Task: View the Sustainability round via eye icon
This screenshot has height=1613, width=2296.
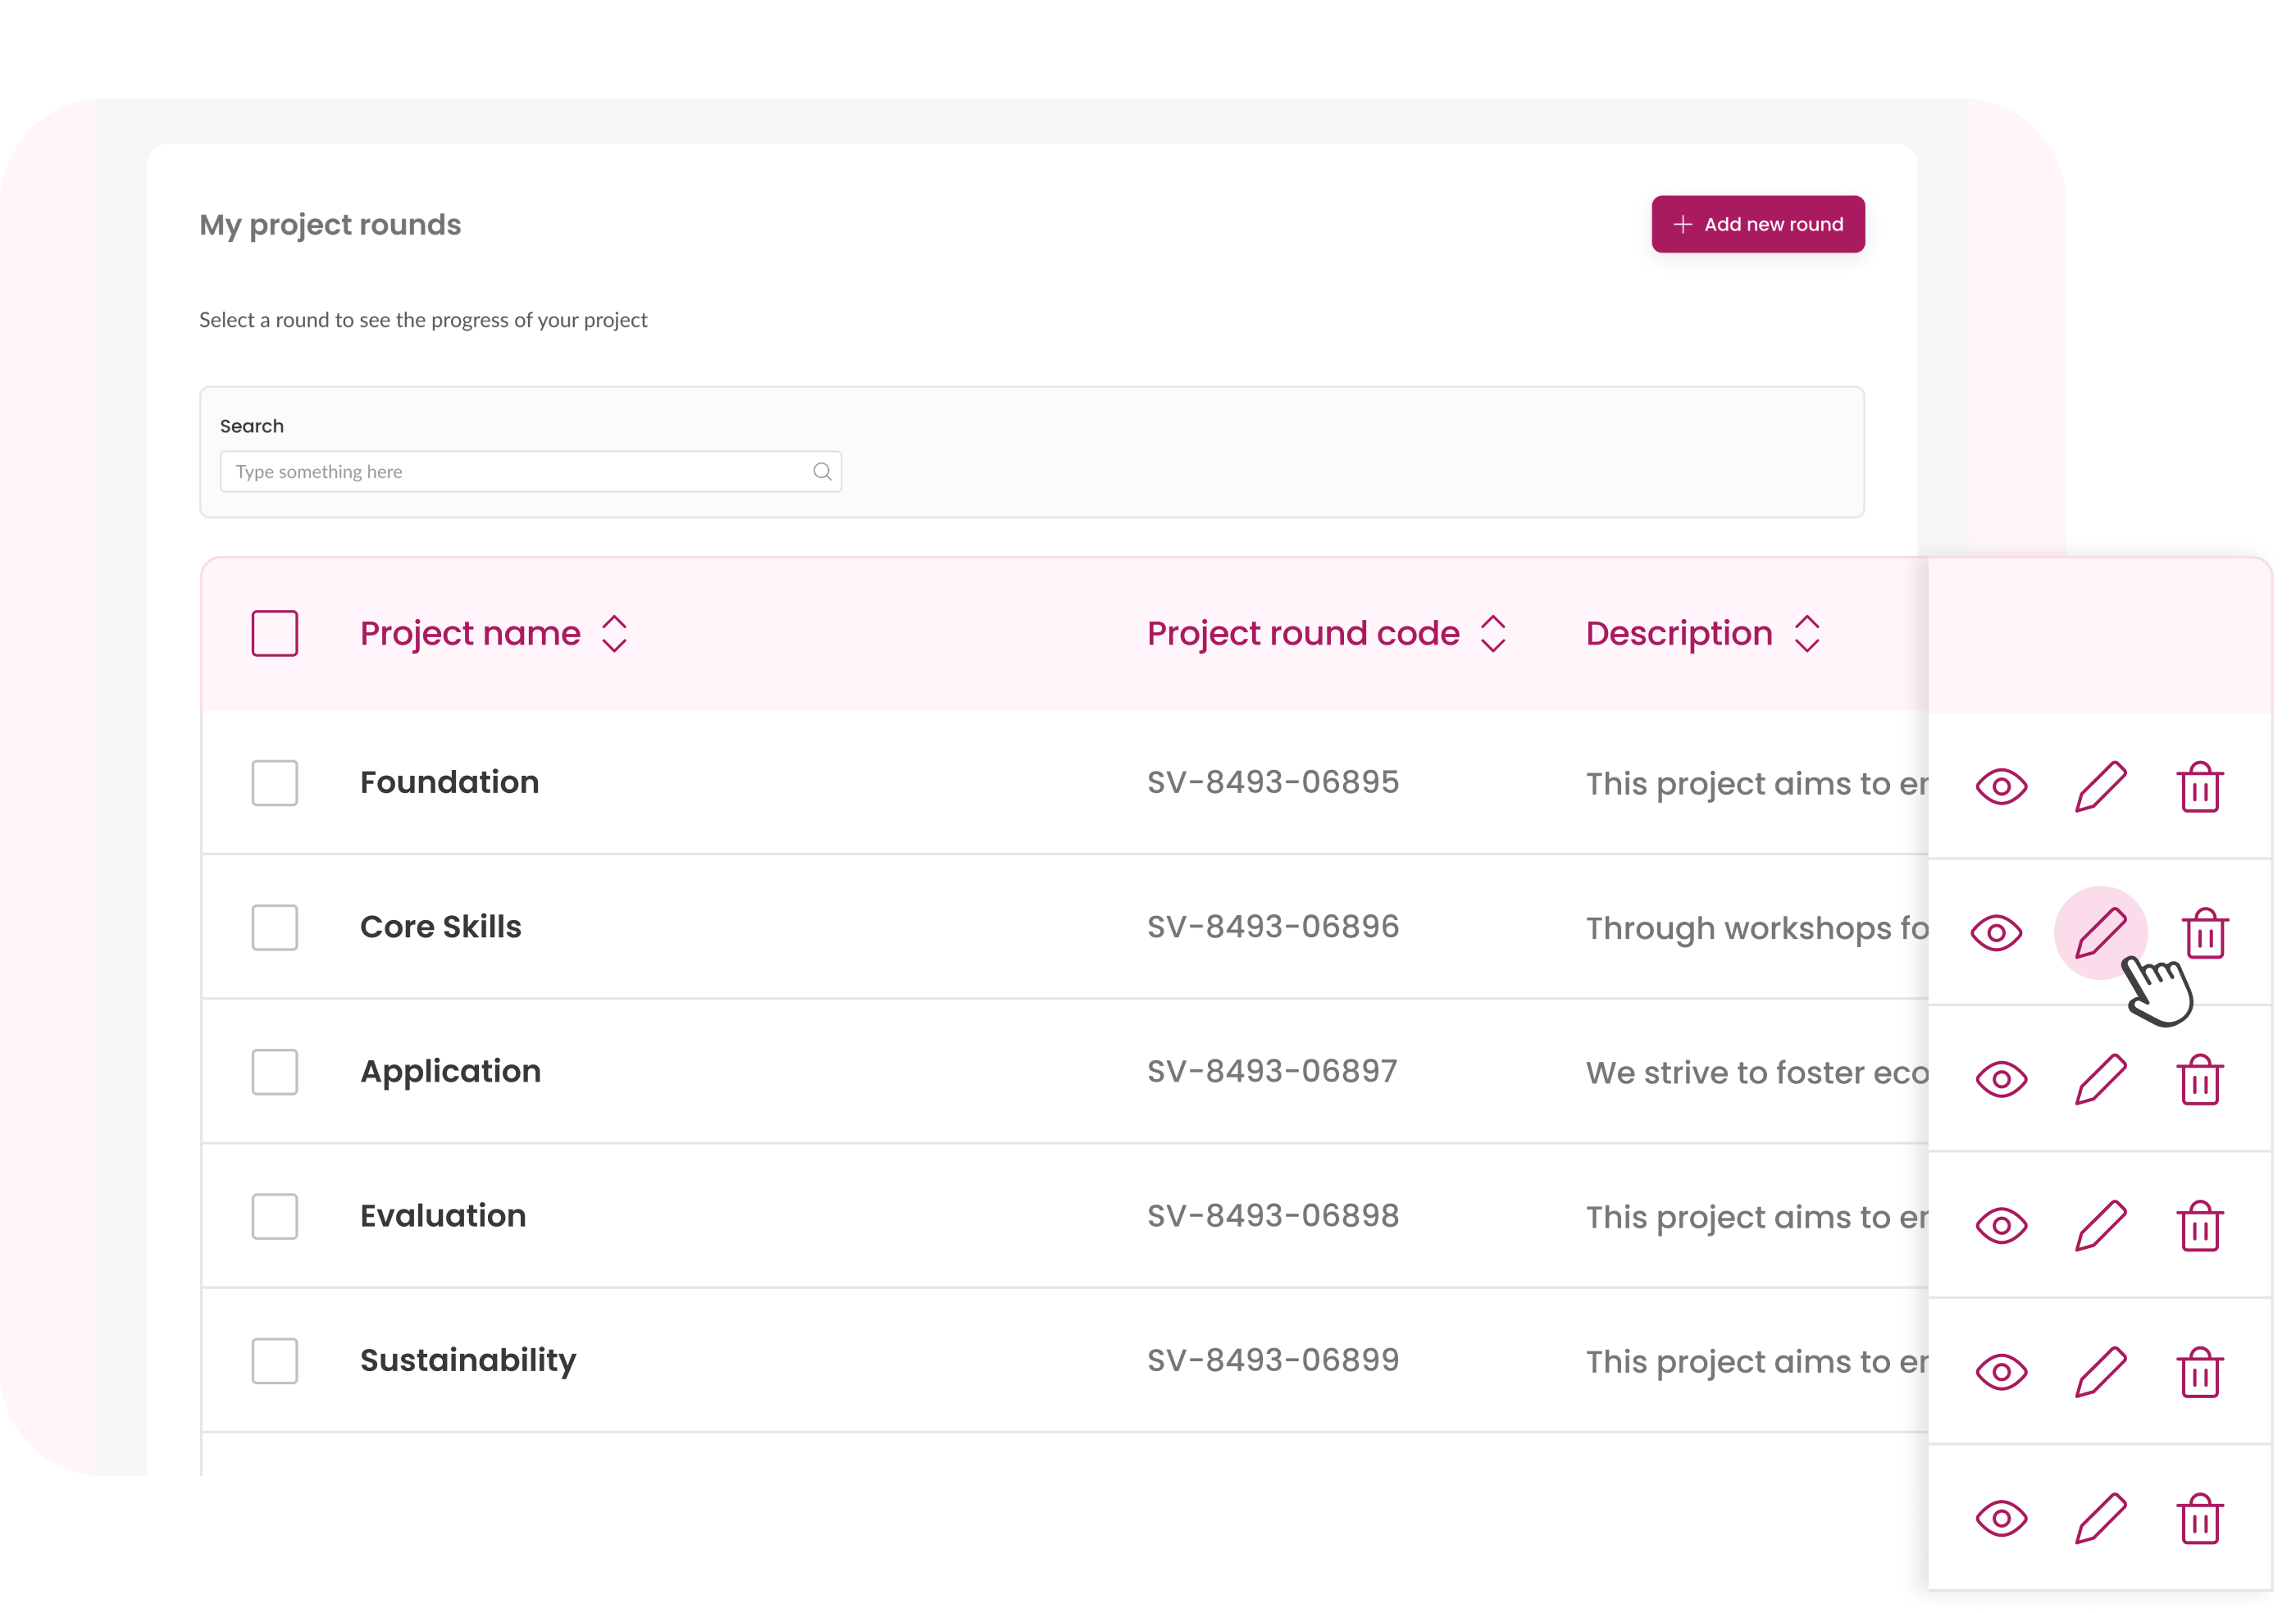Action: pos(2000,1372)
